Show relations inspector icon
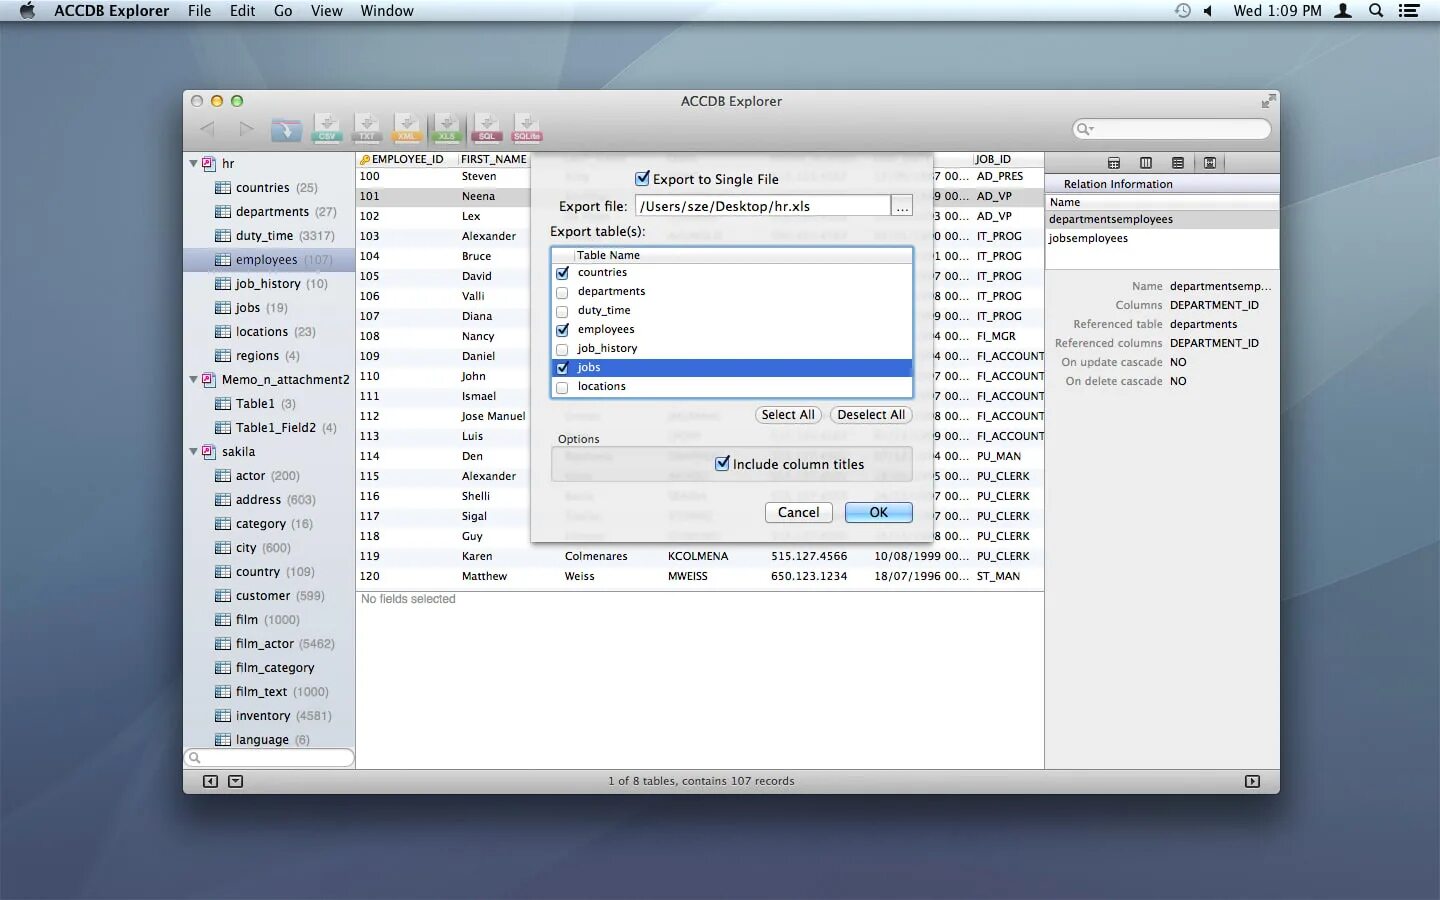This screenshot has width=1440, height=900. pos(1210,163)
